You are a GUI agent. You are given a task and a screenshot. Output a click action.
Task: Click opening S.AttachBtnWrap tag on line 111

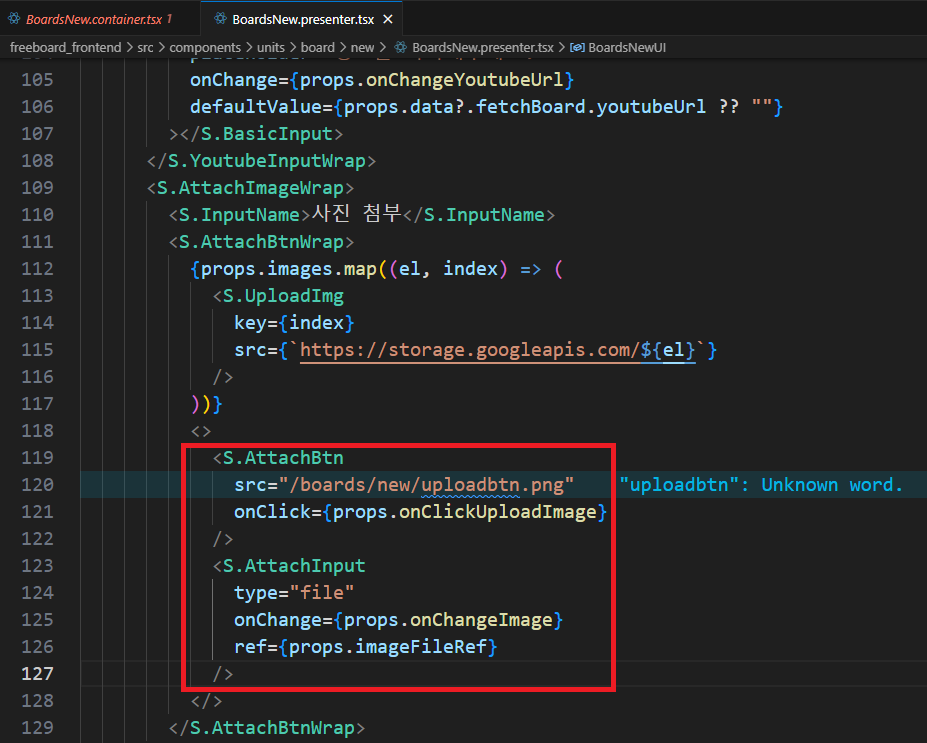tap(261, 242)
